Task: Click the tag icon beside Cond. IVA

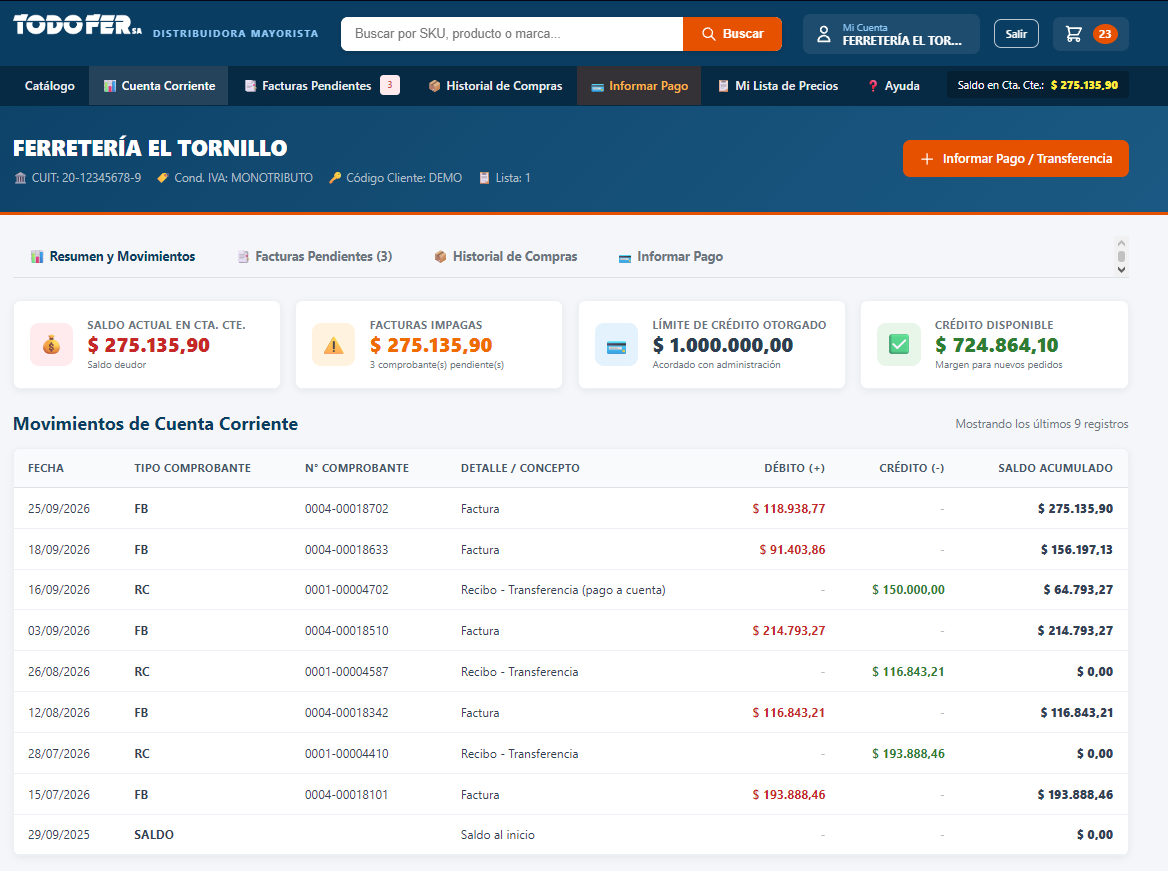Action: (x=163, y=178)
